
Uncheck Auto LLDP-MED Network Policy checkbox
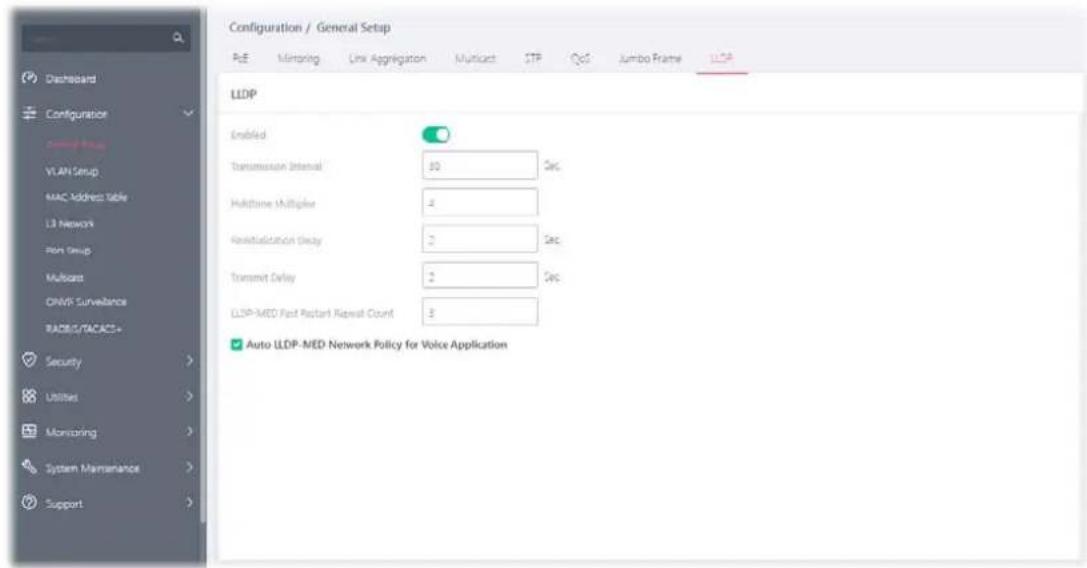236,345
